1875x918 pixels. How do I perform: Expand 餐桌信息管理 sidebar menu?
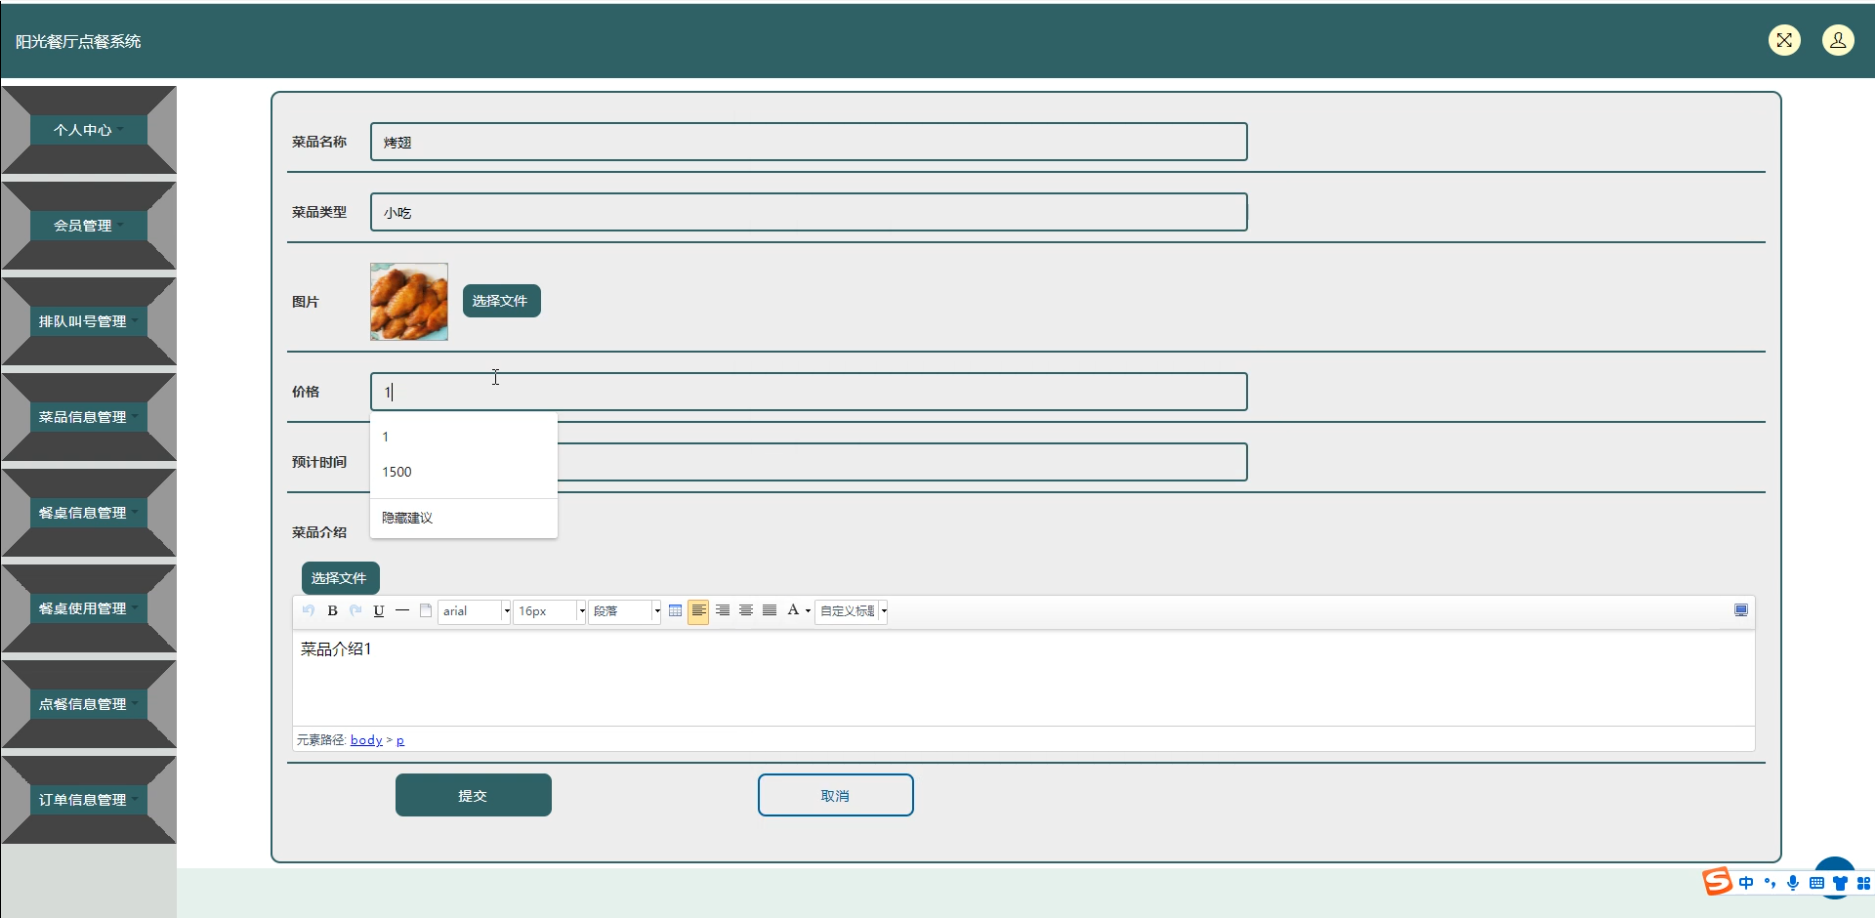(x=89, y=513)
